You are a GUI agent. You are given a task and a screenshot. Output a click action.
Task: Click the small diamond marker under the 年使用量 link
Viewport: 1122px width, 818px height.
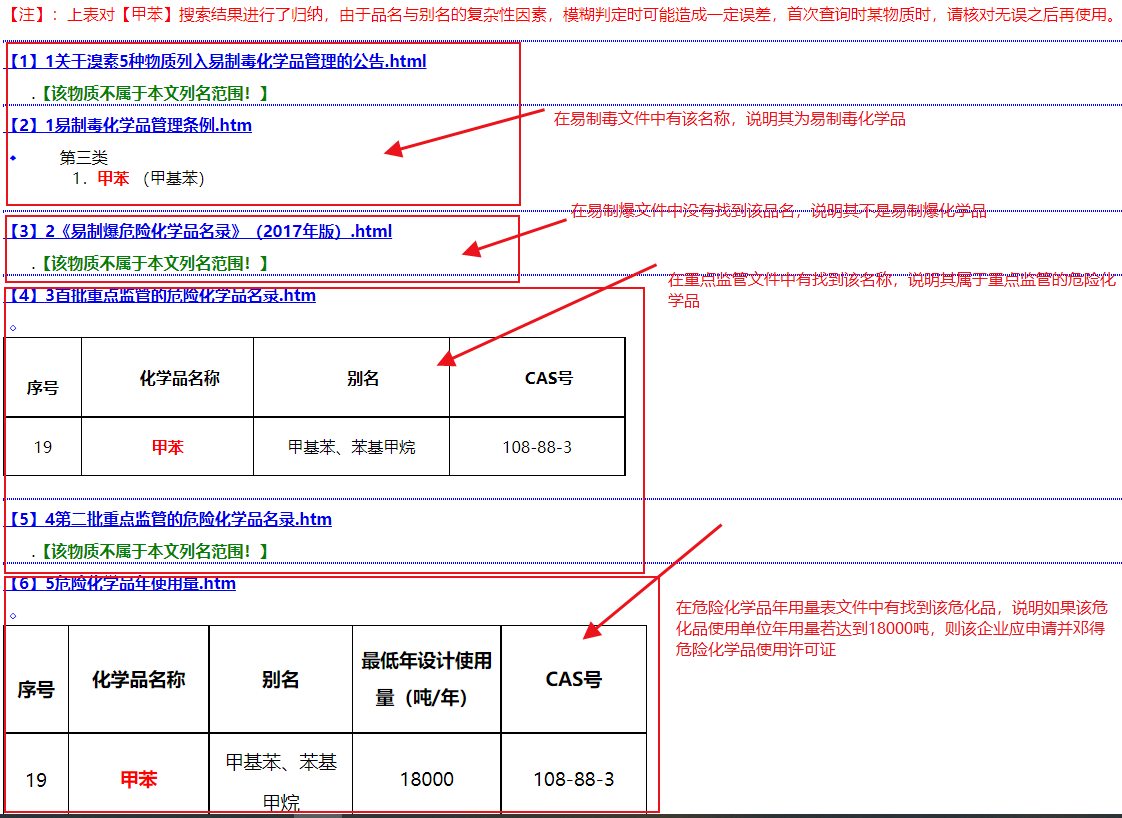tap(13, 615)
